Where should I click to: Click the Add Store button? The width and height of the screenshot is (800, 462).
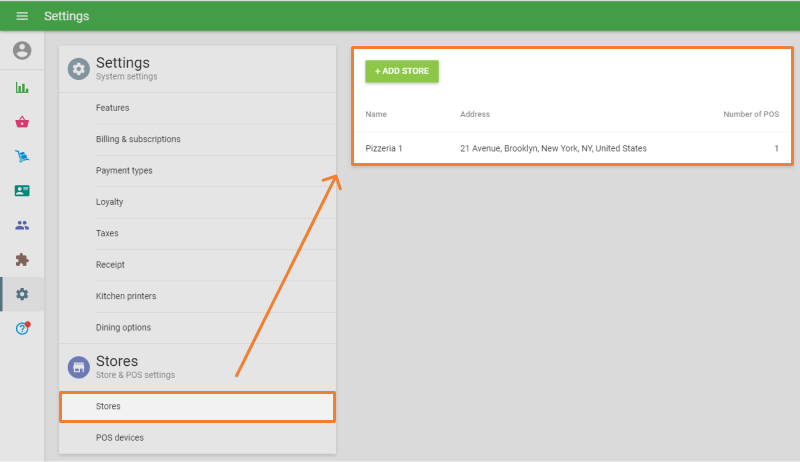(401, 71)
